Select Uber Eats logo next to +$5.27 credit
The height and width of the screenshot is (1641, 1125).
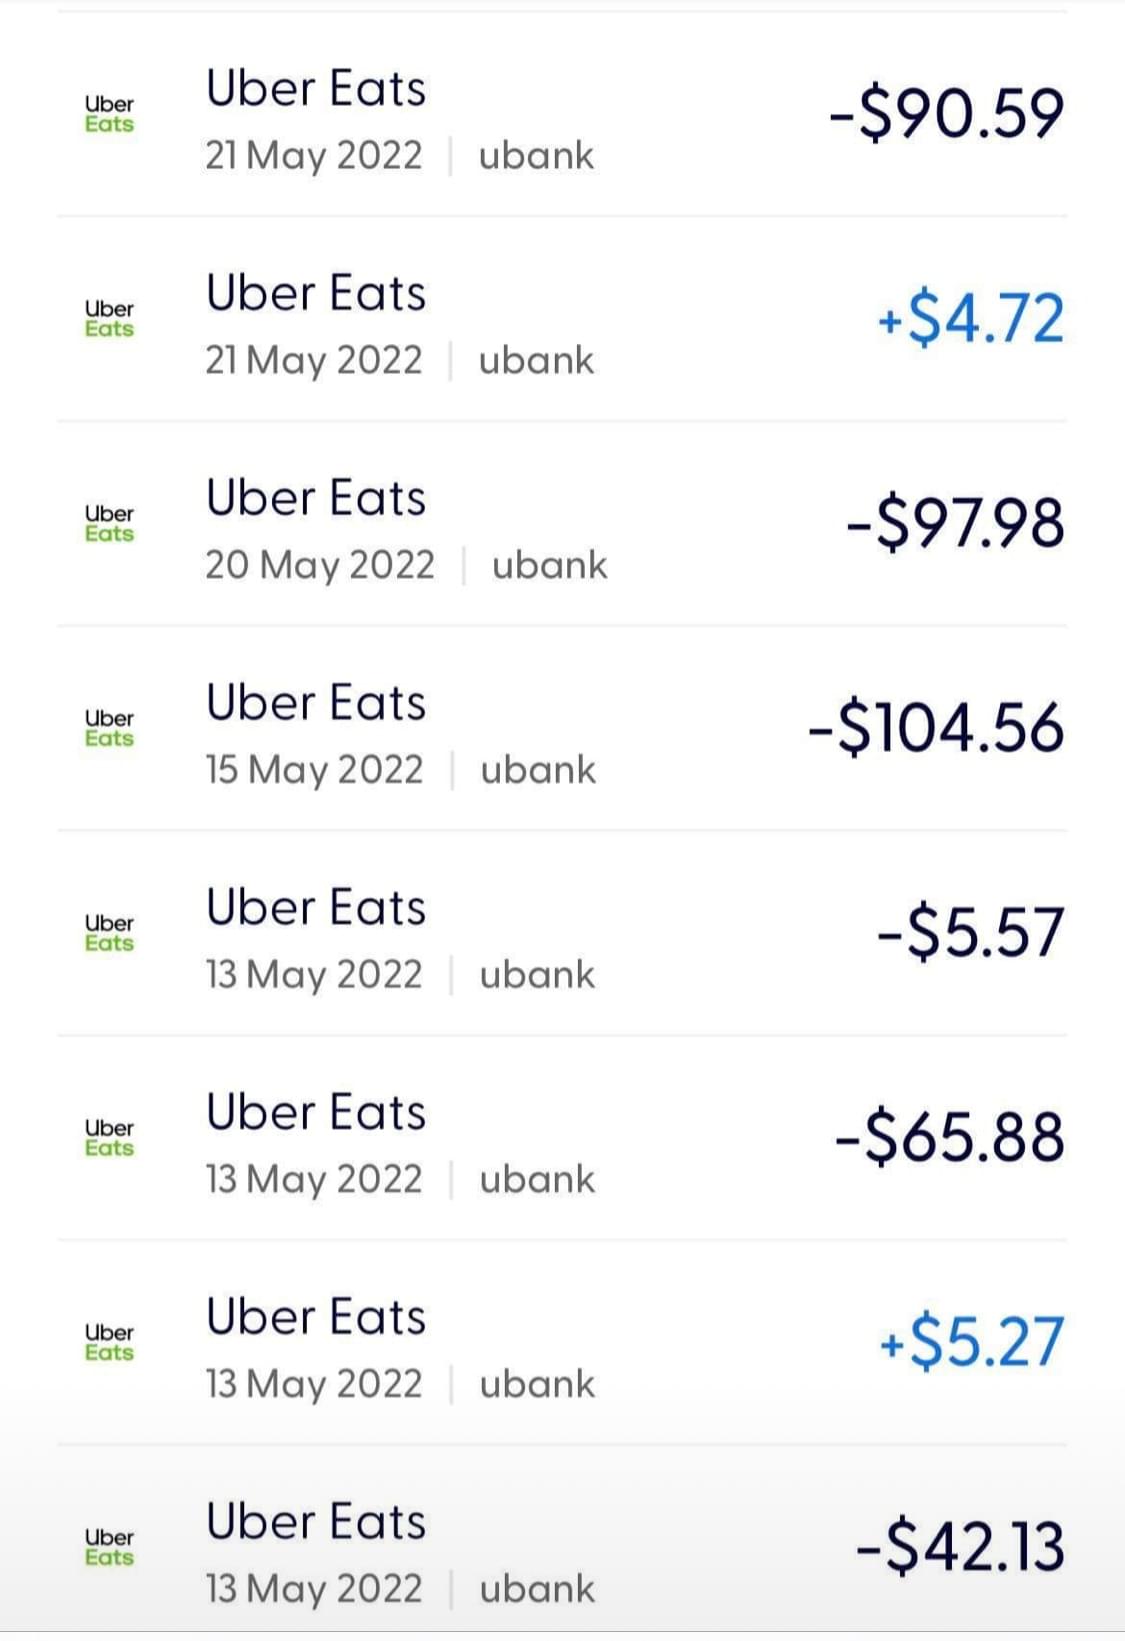pos(109,1342)
